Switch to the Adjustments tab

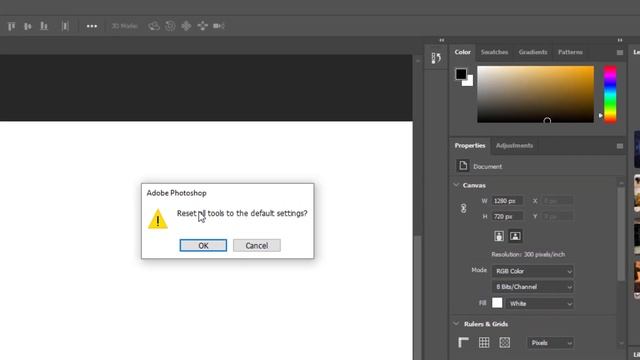pyautogui.click(x=514, y=145)
